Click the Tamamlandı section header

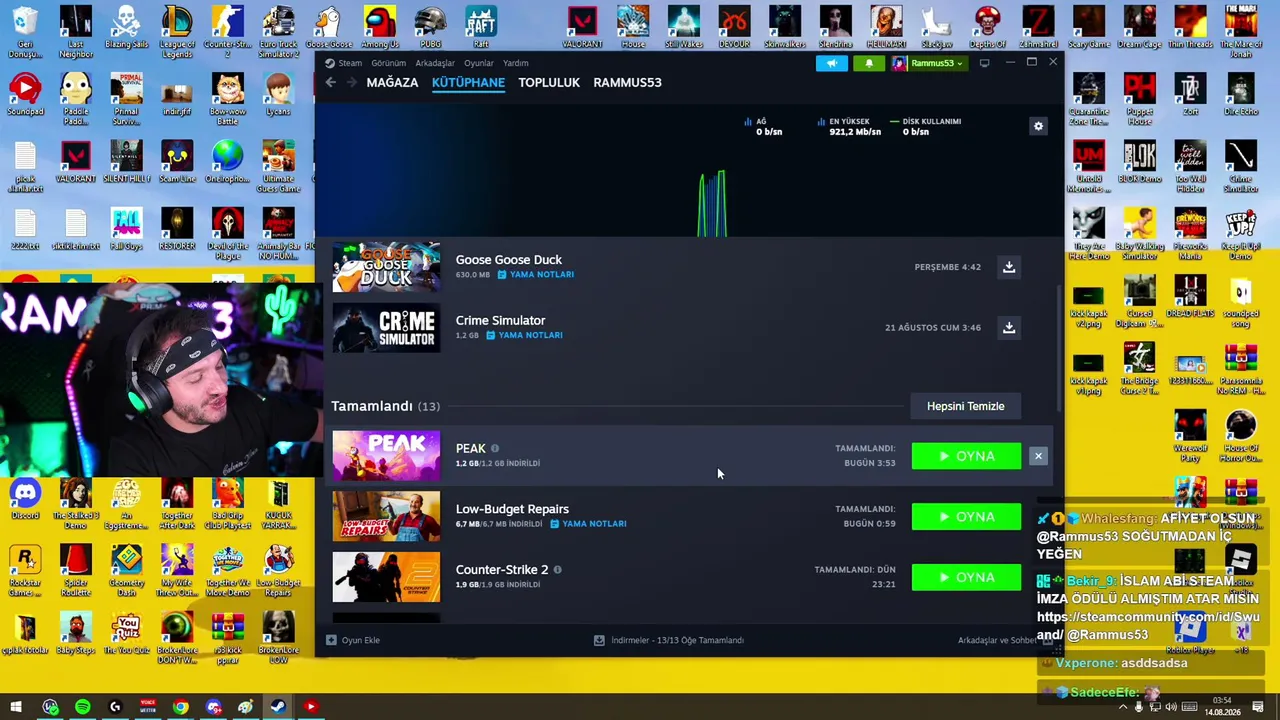[x=385, y=406]
